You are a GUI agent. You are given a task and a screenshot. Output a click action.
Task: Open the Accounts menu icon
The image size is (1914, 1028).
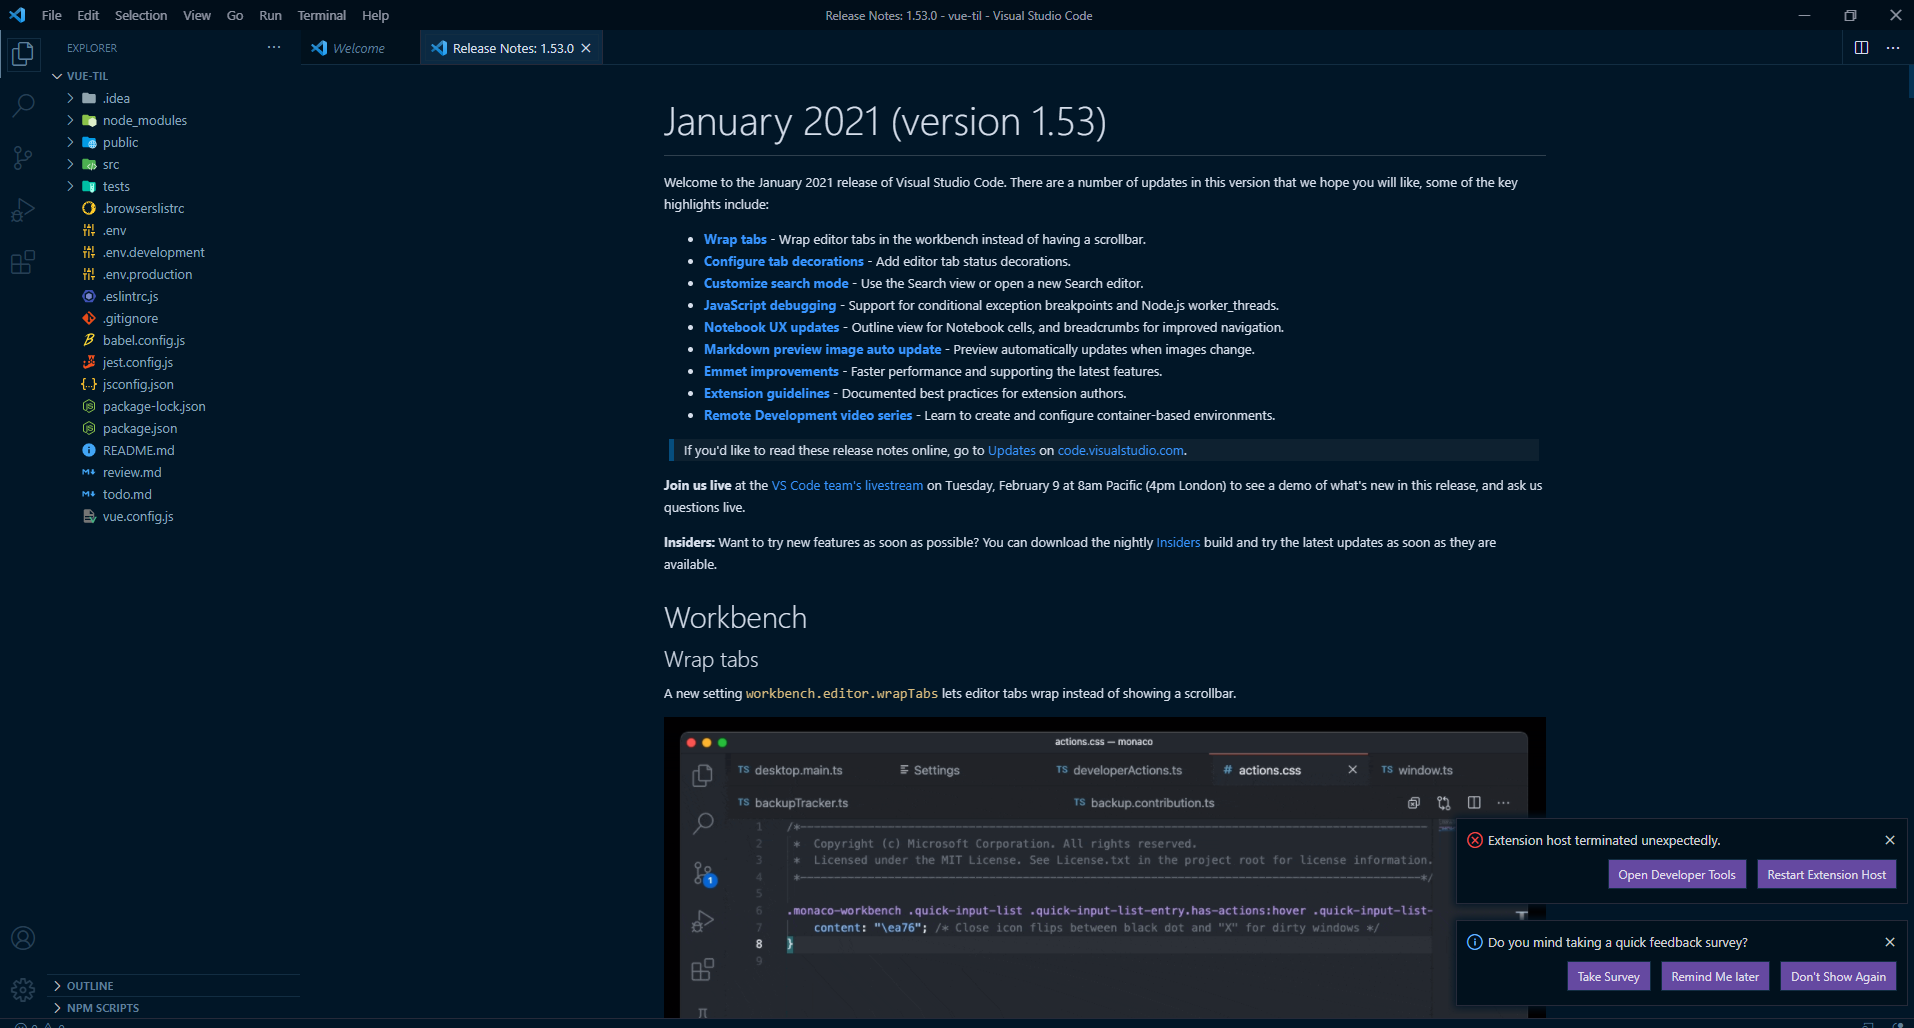pyautogui.click(x=23, y=938)
